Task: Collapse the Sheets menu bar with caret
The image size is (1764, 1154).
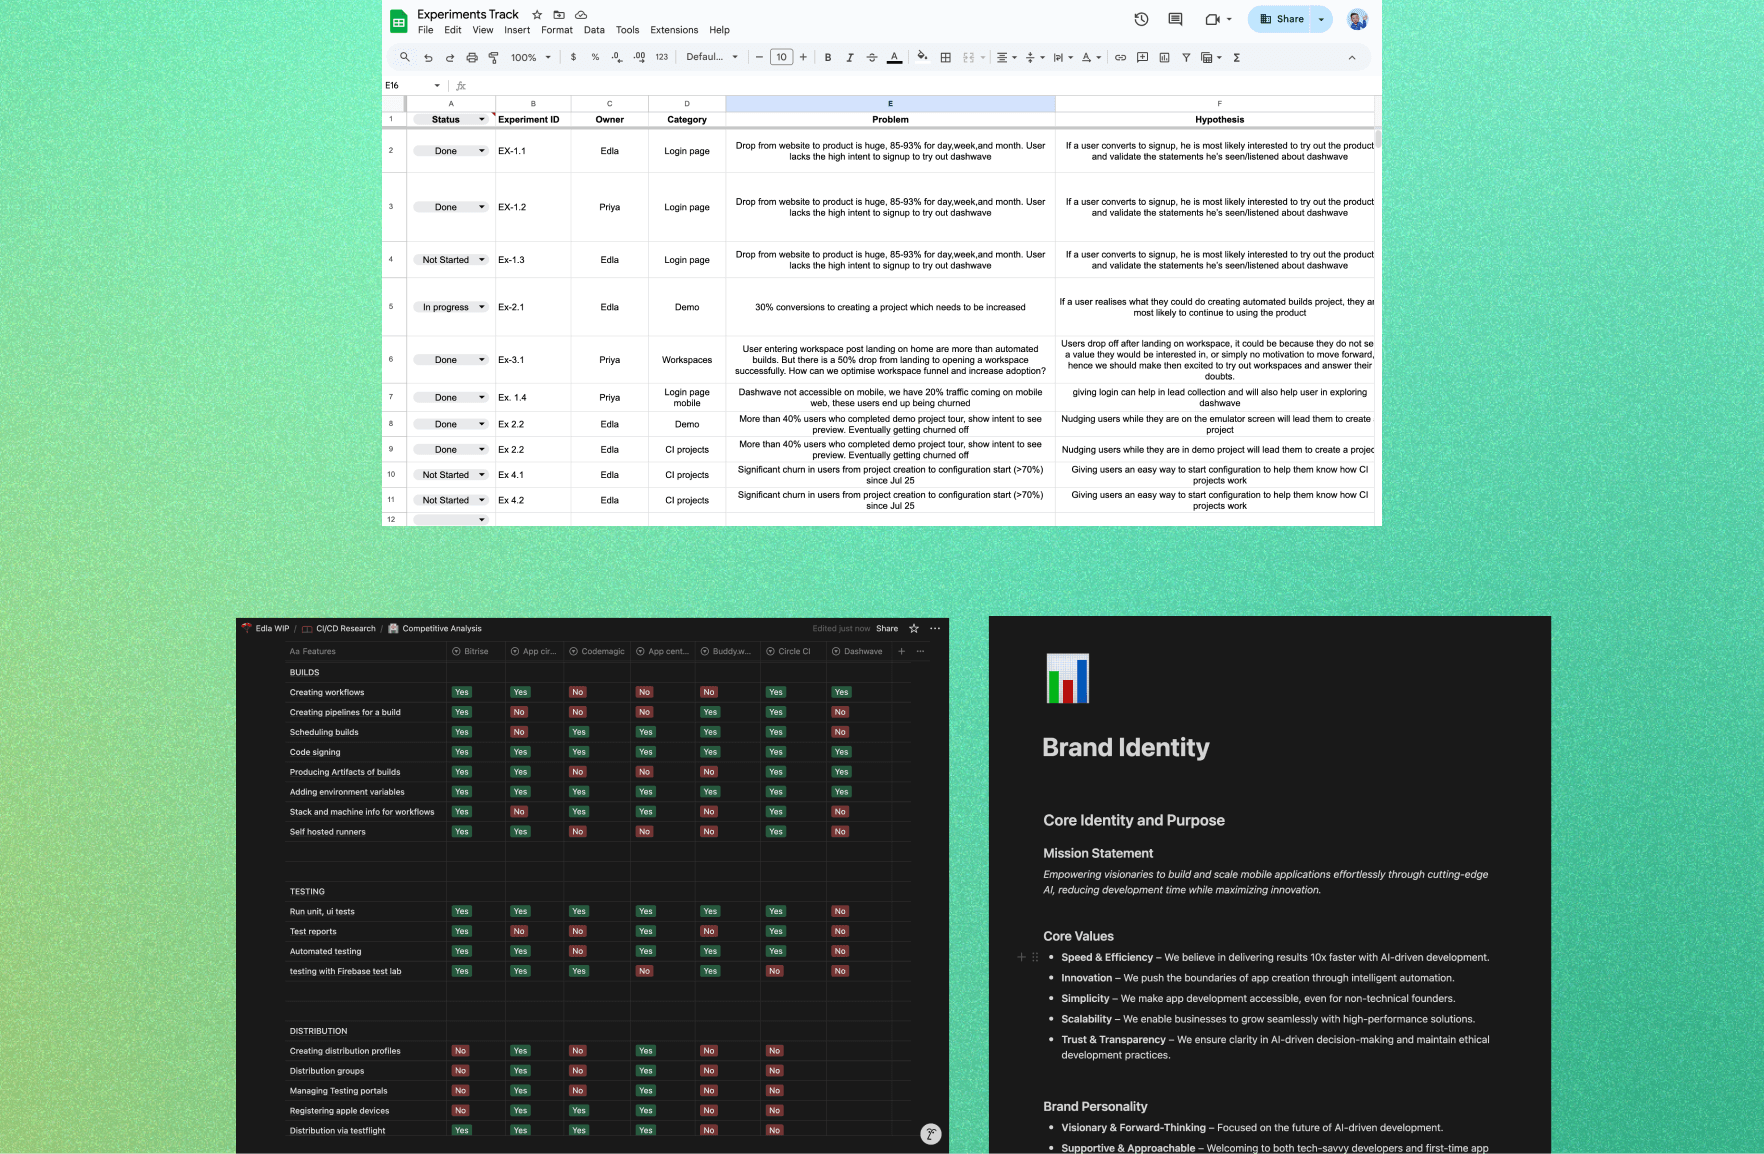Action: [x=1352, y=57]
